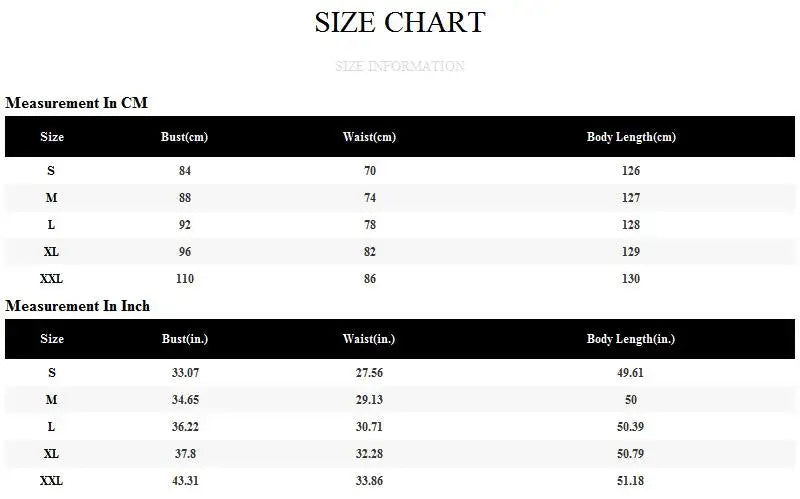Select body length value 50.39 in inches

[x=631, y=427]
